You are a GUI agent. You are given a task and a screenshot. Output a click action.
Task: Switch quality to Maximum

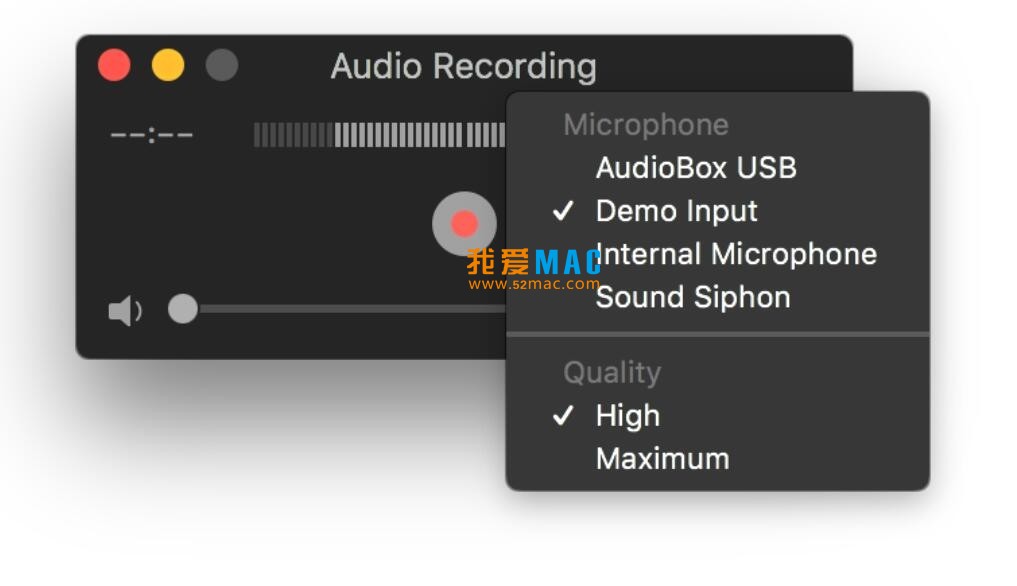click(662, 459)
